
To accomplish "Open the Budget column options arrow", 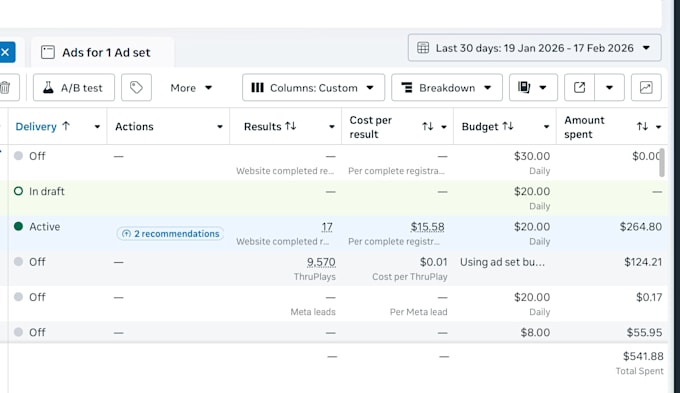I will (546, 127).
